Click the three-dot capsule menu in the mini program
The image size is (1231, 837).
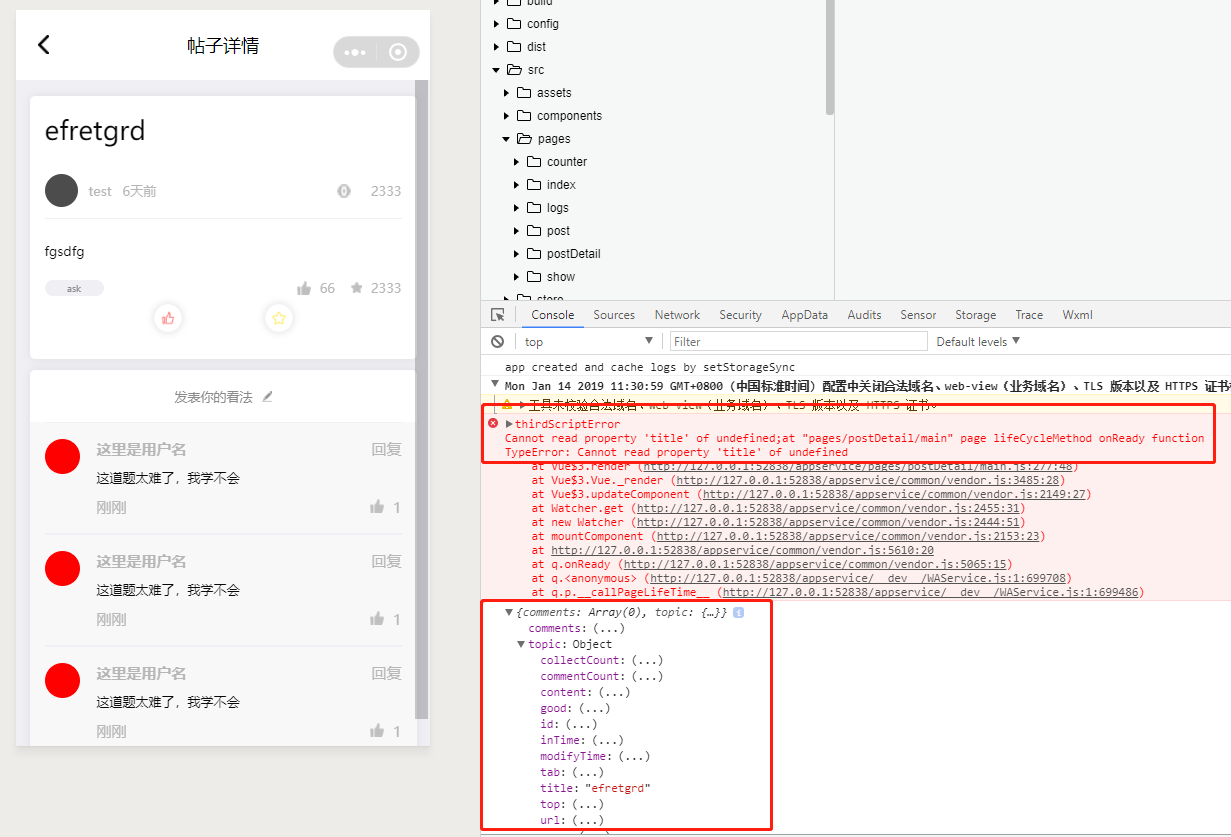357,52
